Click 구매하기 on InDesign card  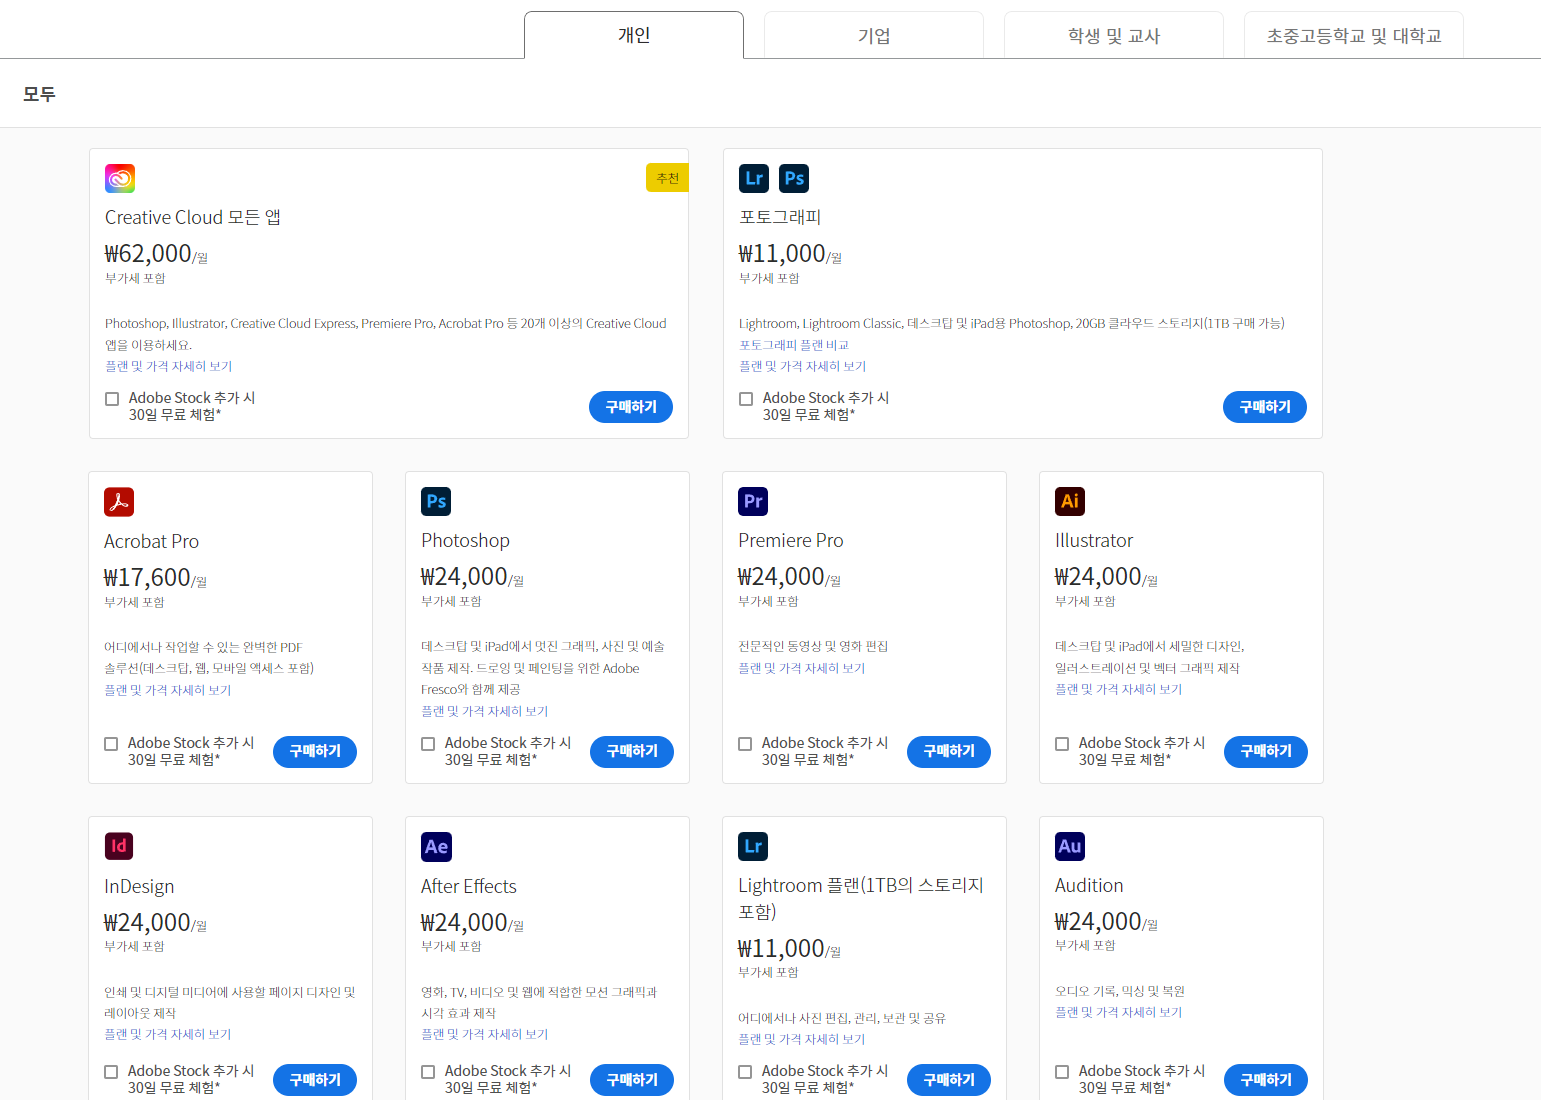click(315, 1080)
